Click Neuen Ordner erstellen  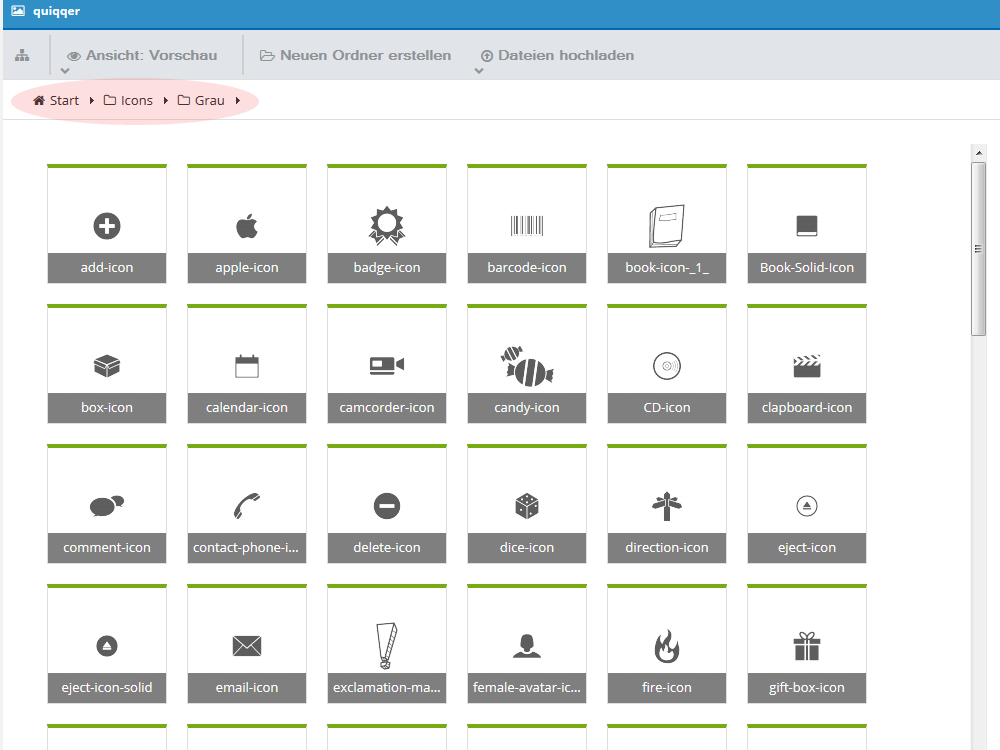[355, 55]
